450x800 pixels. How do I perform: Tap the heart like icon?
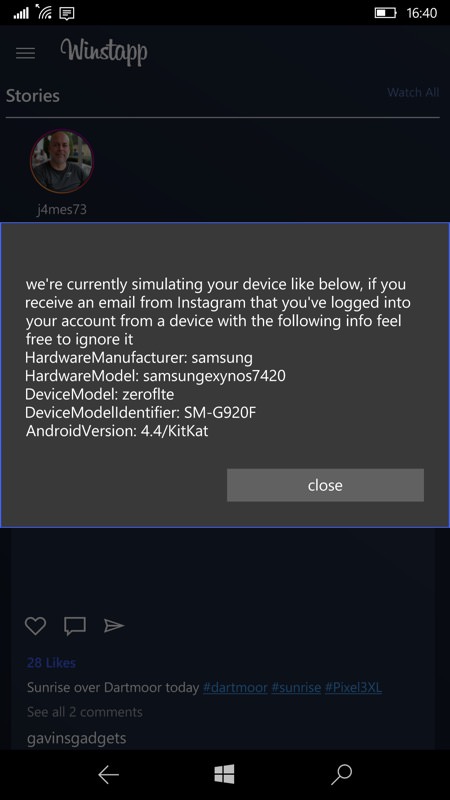coord(35,626)
